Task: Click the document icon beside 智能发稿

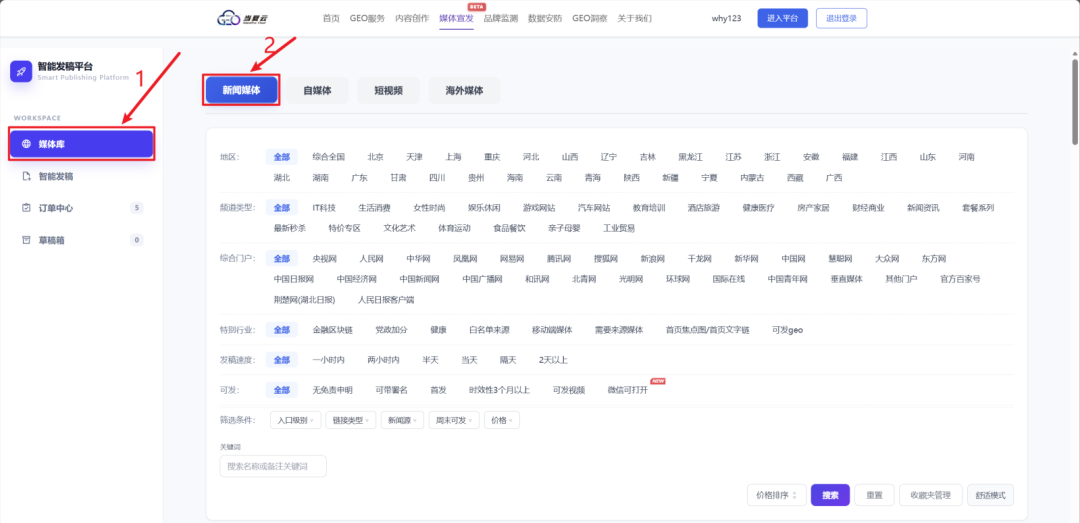Action: pyautogui.click(x=26, y=176)
